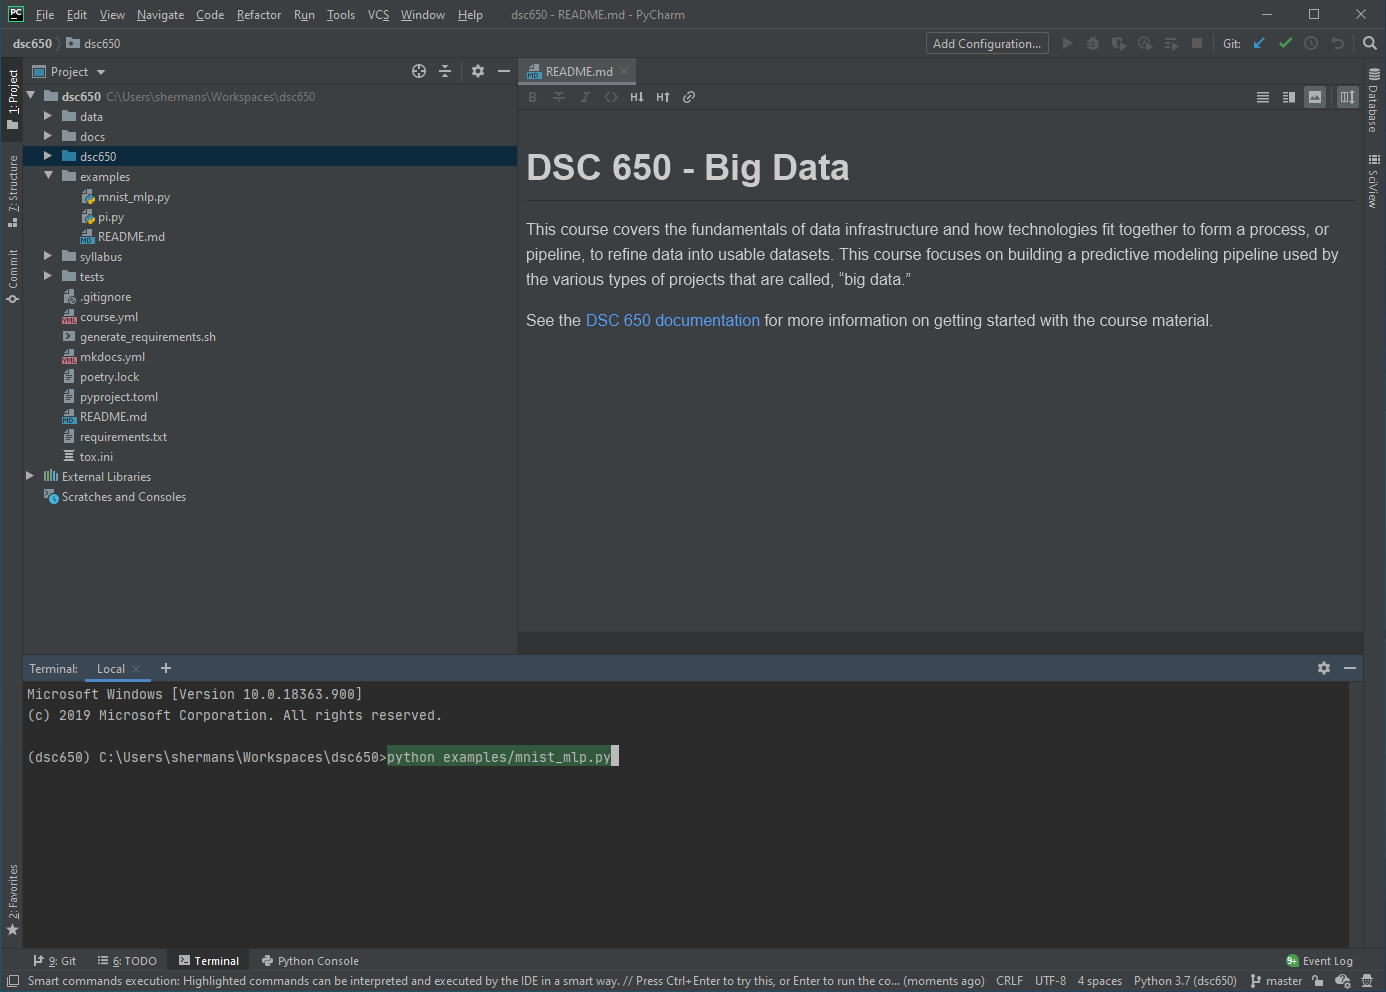Expand External Libraries node
The width and height of the screenshot is (1386, 992).
pos(29,476)
